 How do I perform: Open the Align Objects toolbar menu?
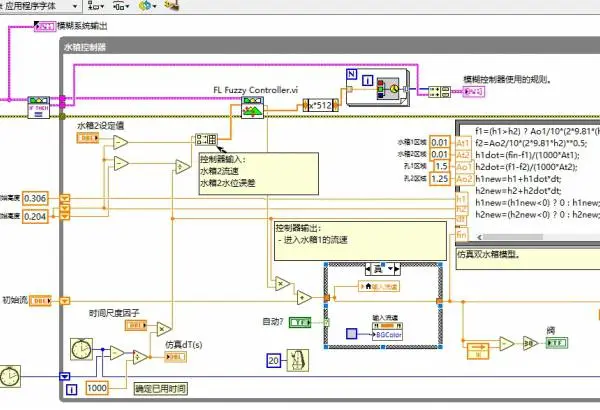click(96, 6)
